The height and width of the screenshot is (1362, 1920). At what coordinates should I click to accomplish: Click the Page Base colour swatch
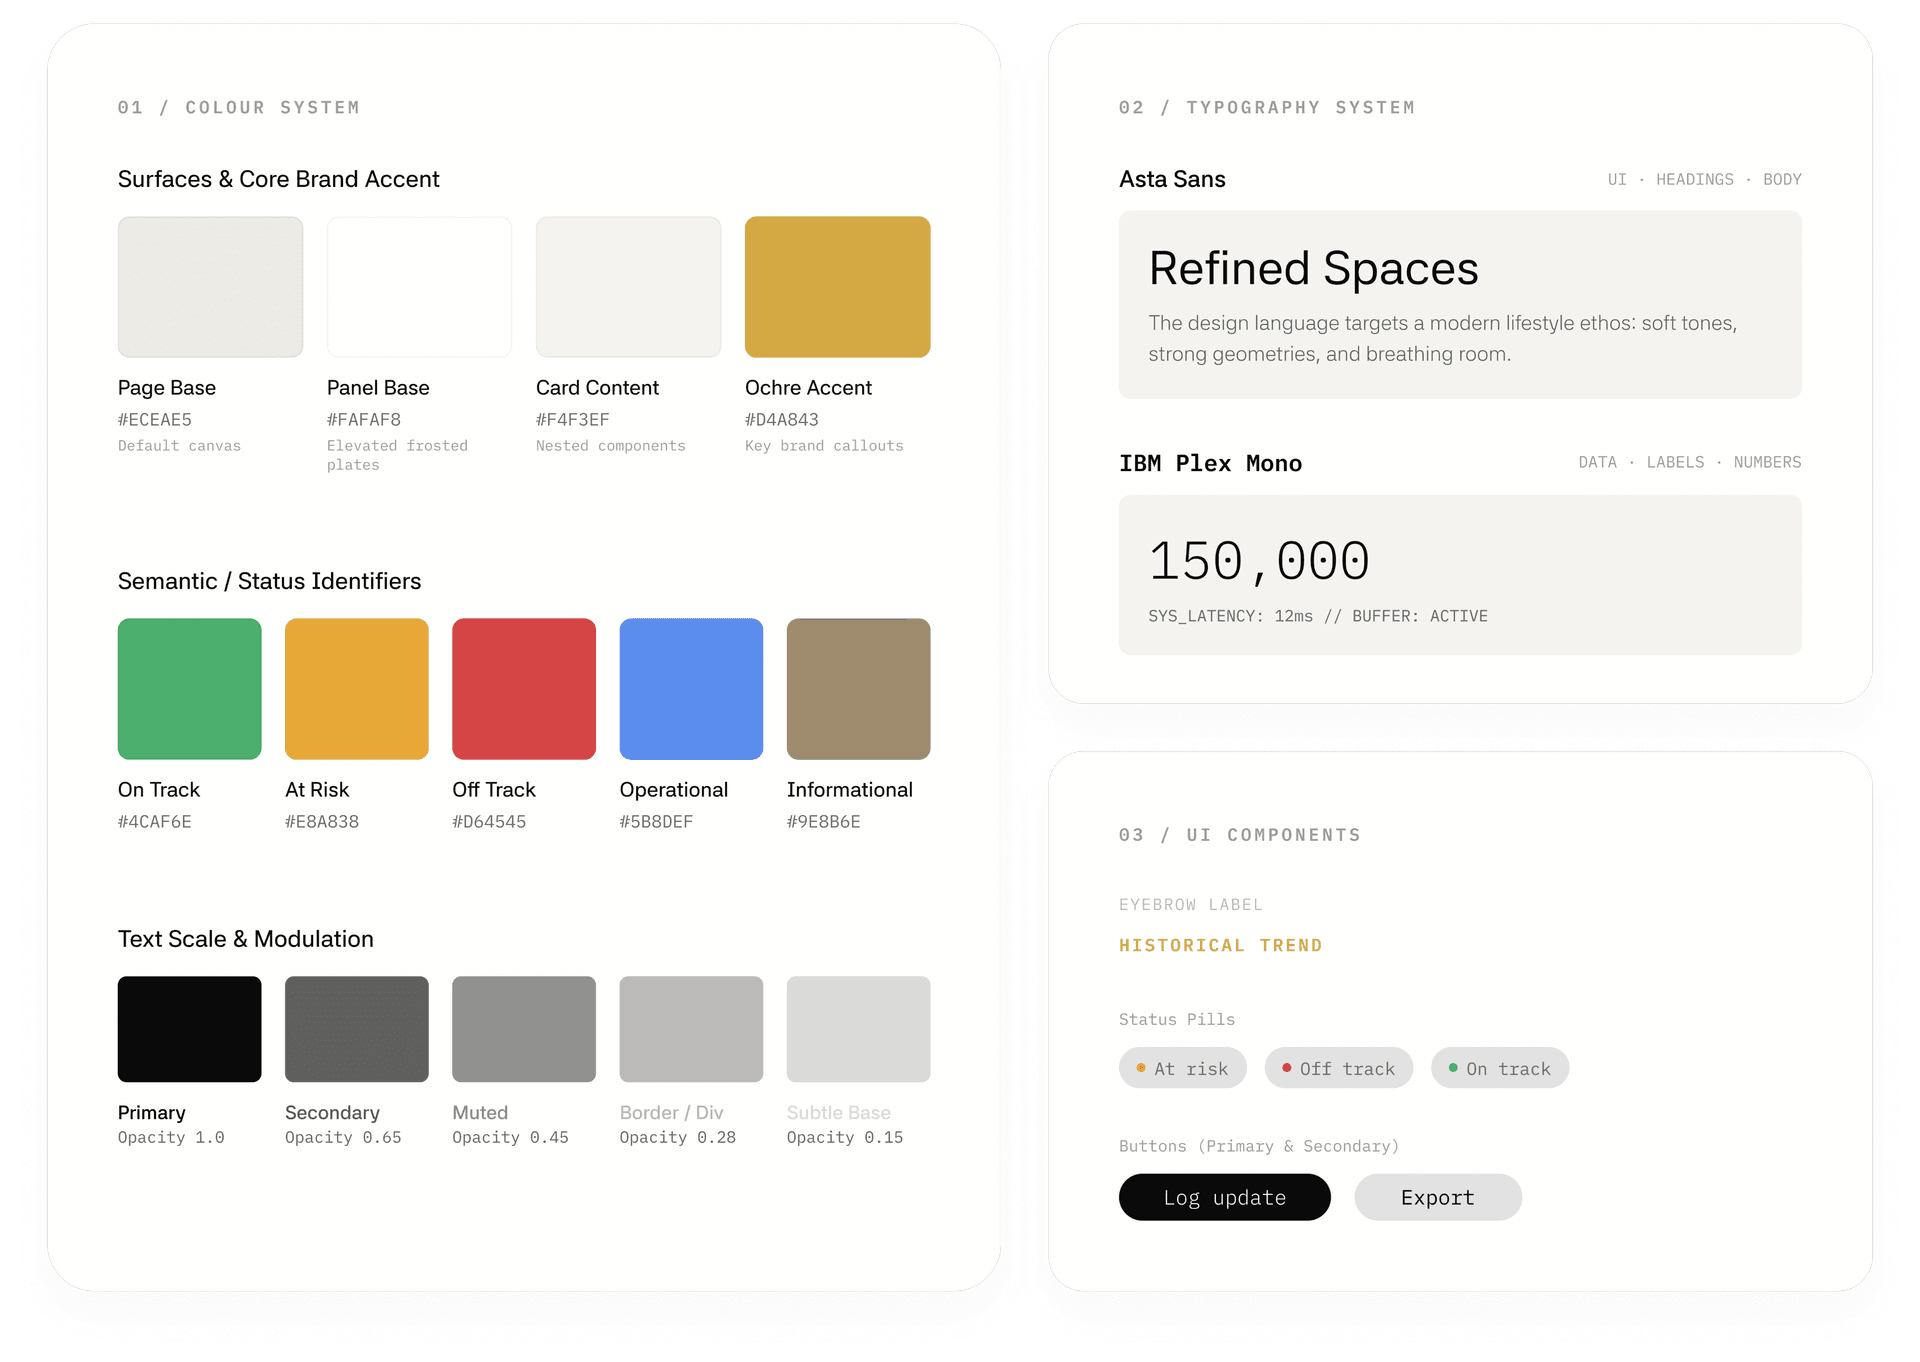[x=210, y=287]
